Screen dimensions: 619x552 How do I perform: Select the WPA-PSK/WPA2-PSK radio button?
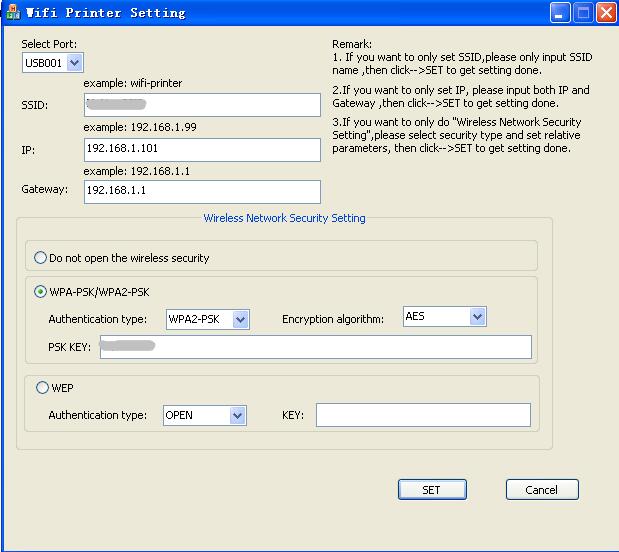[41, 292]
